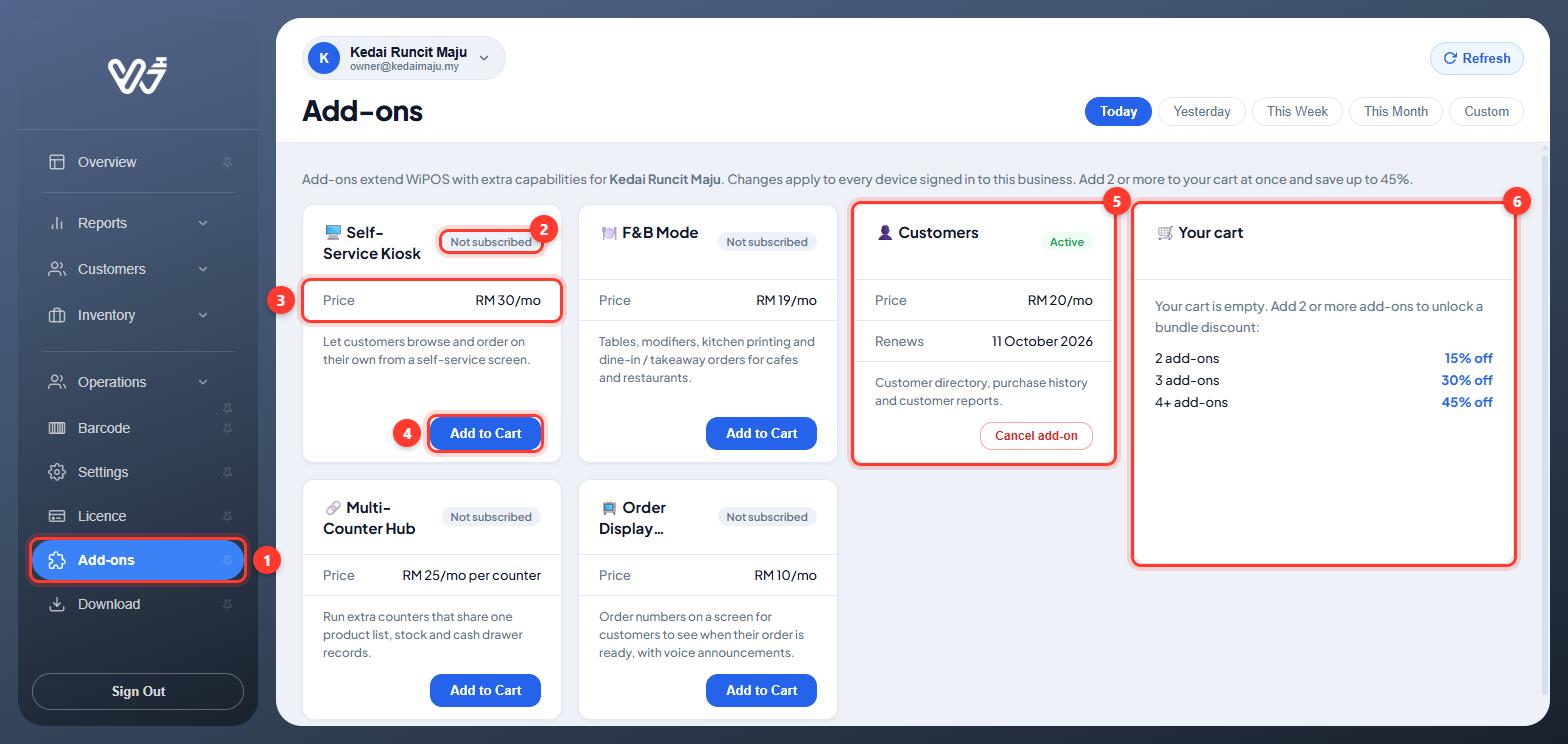The height and width of the screenshot is (744, 1568).
Task: Select the Add-ons puzzle piece icon in the sidebar
Action: (57, 560)
